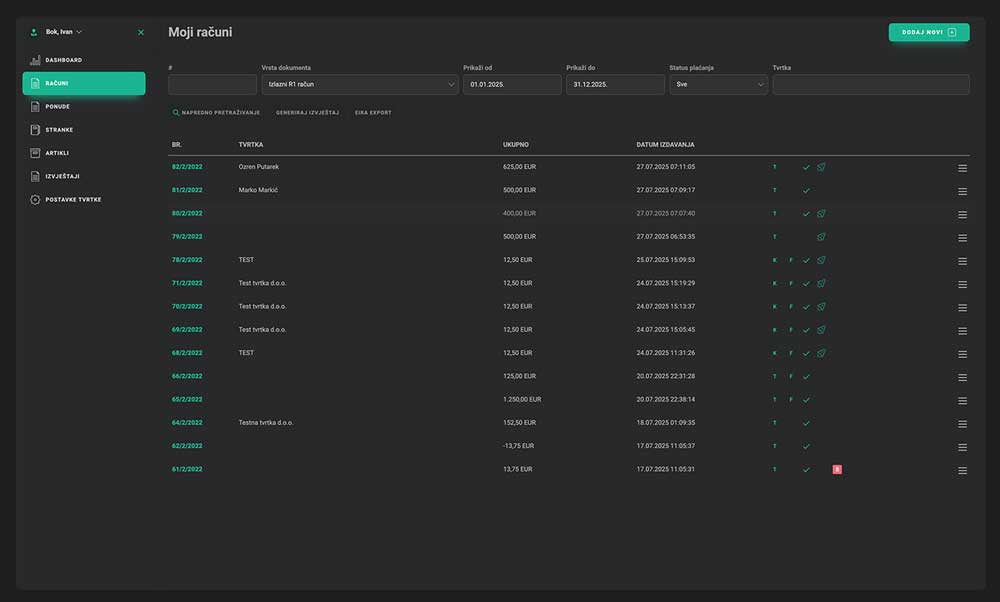Click the Dodaj novi button
Screen dimensions: 1000x602
tap(928, 32)
